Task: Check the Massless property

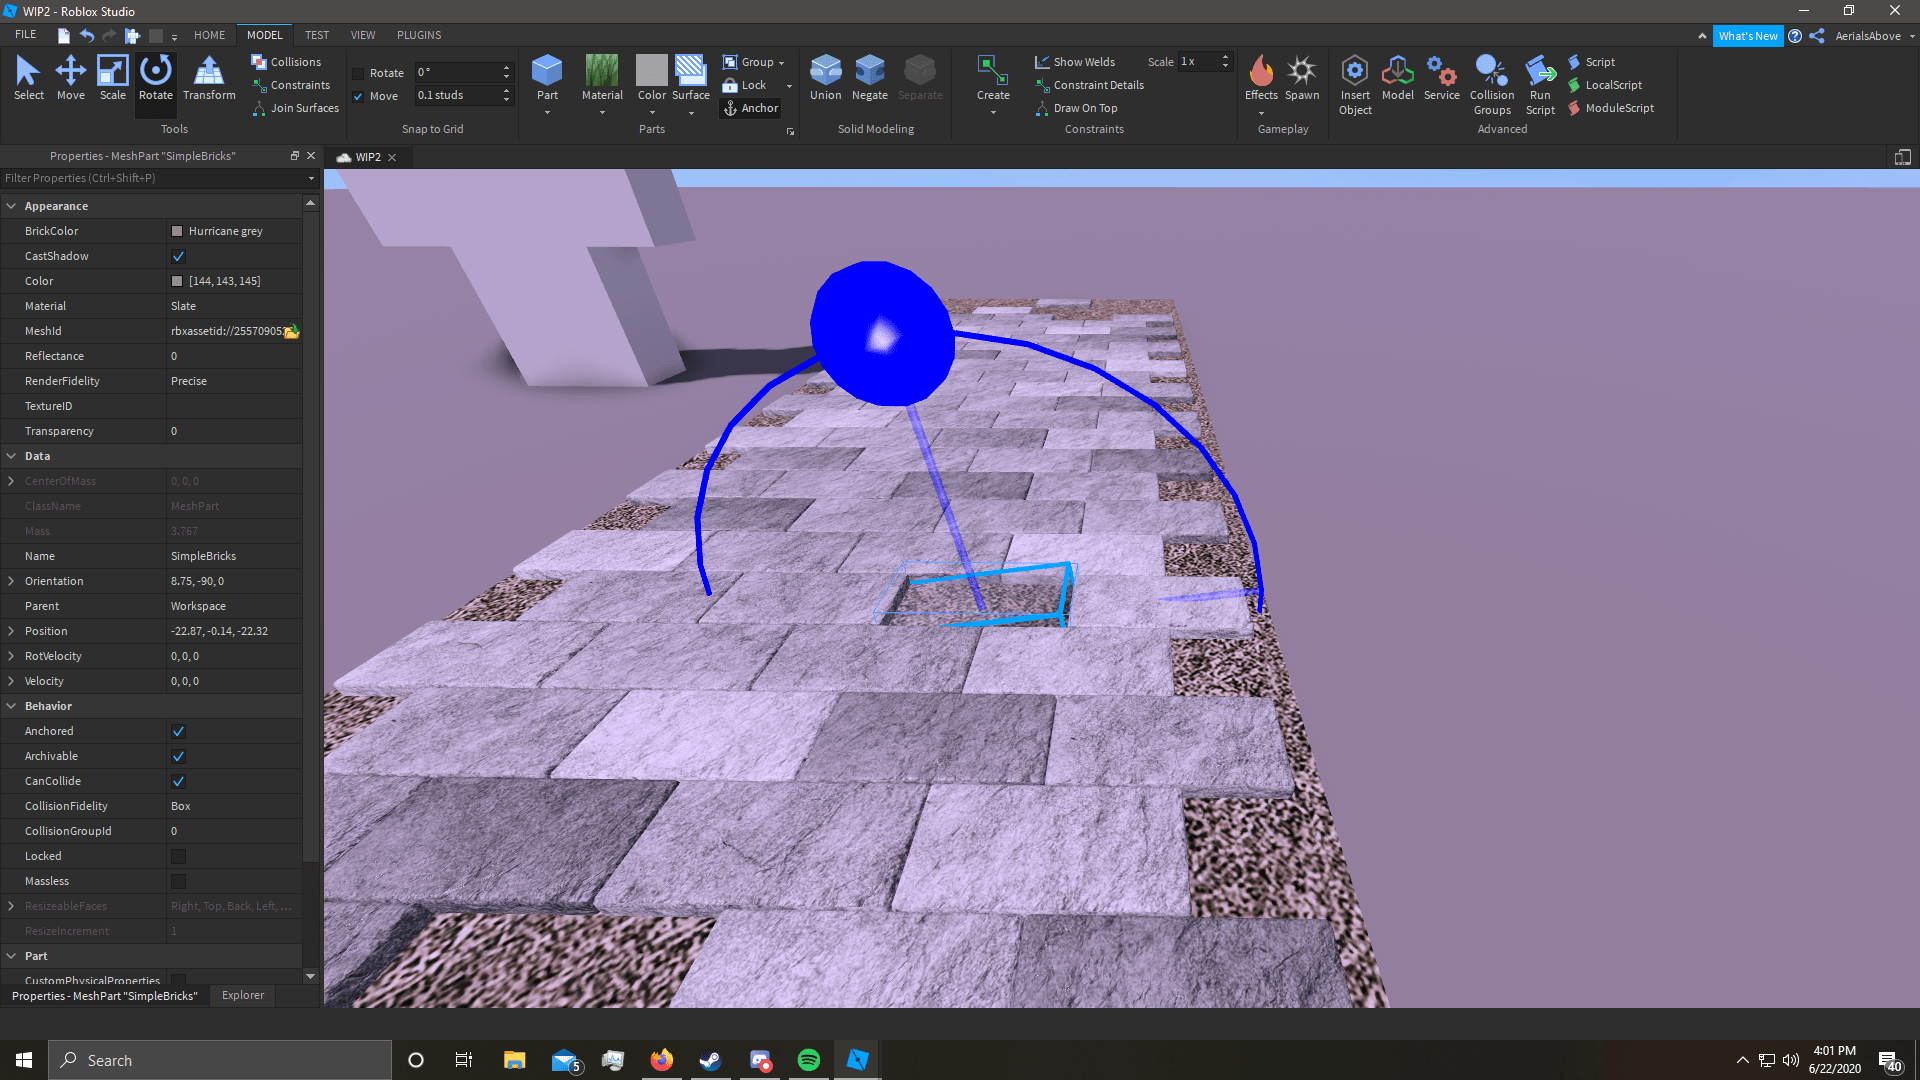Action: pos(178,881)
